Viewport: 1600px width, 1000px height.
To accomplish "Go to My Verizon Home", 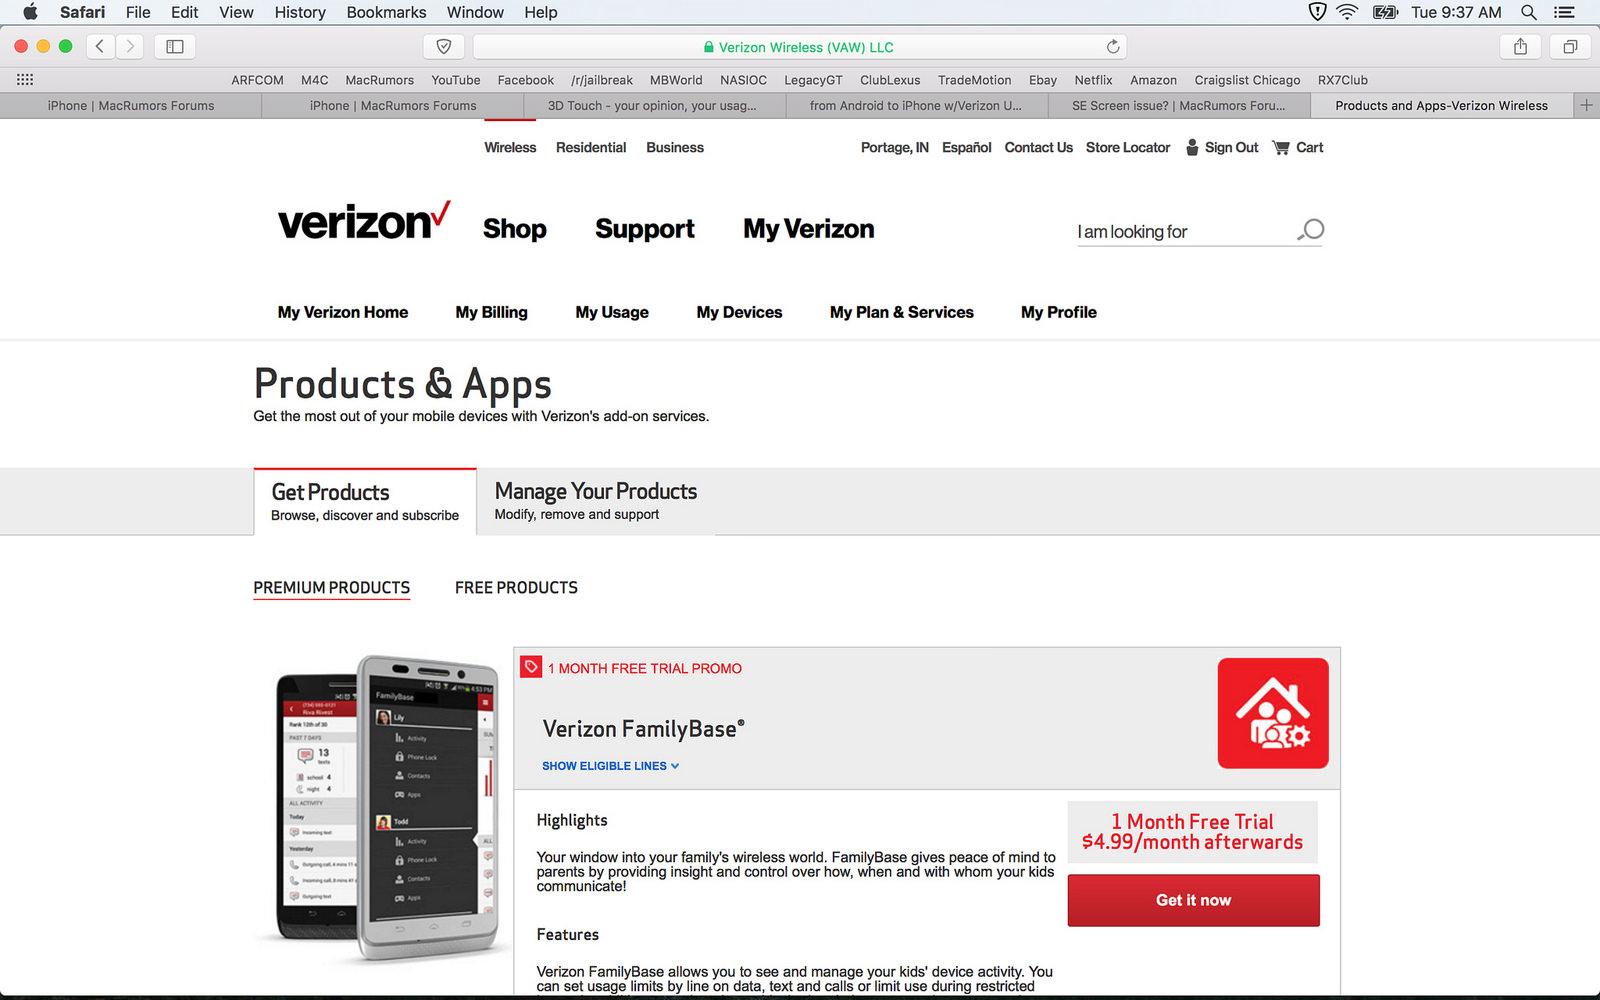I will point(343,312).
